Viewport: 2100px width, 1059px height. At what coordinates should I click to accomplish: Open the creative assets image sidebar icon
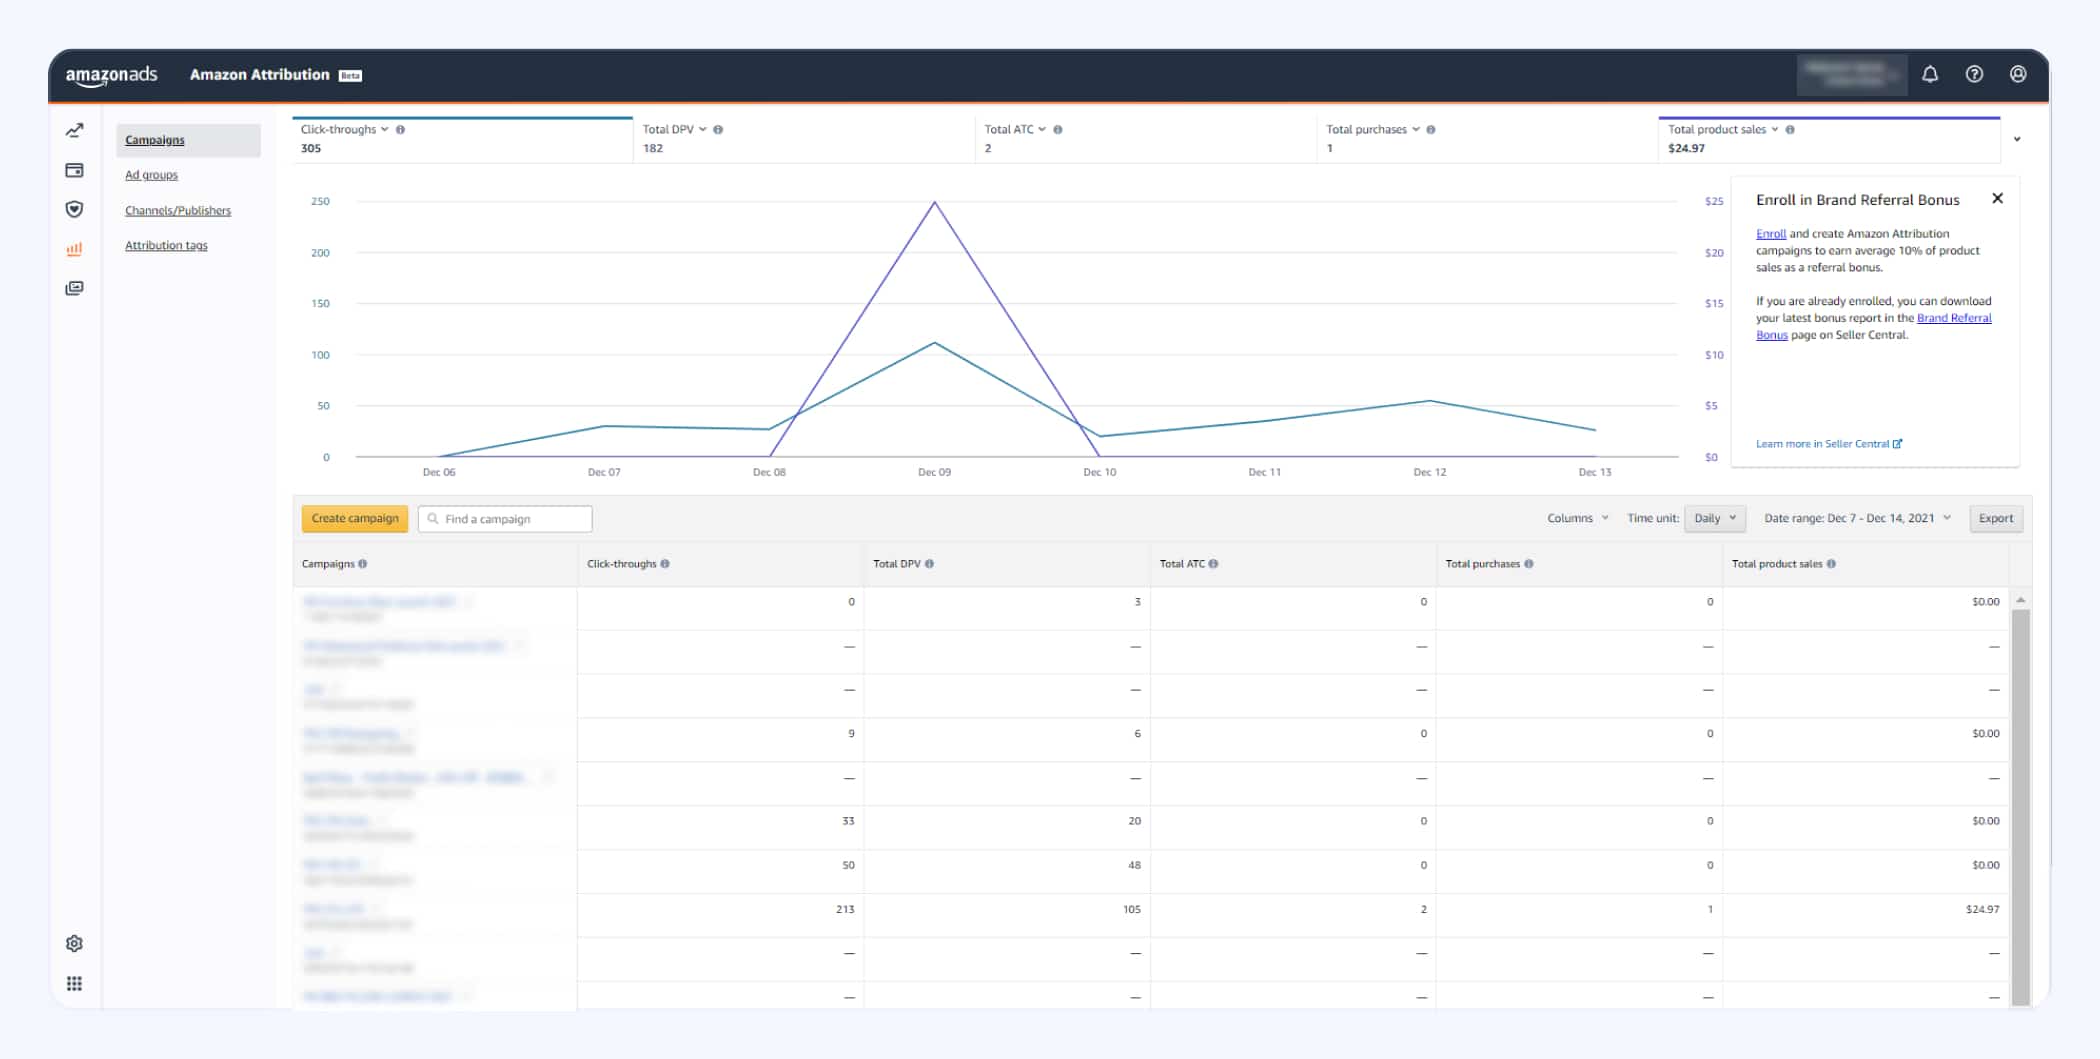click(x=74, y=288)
